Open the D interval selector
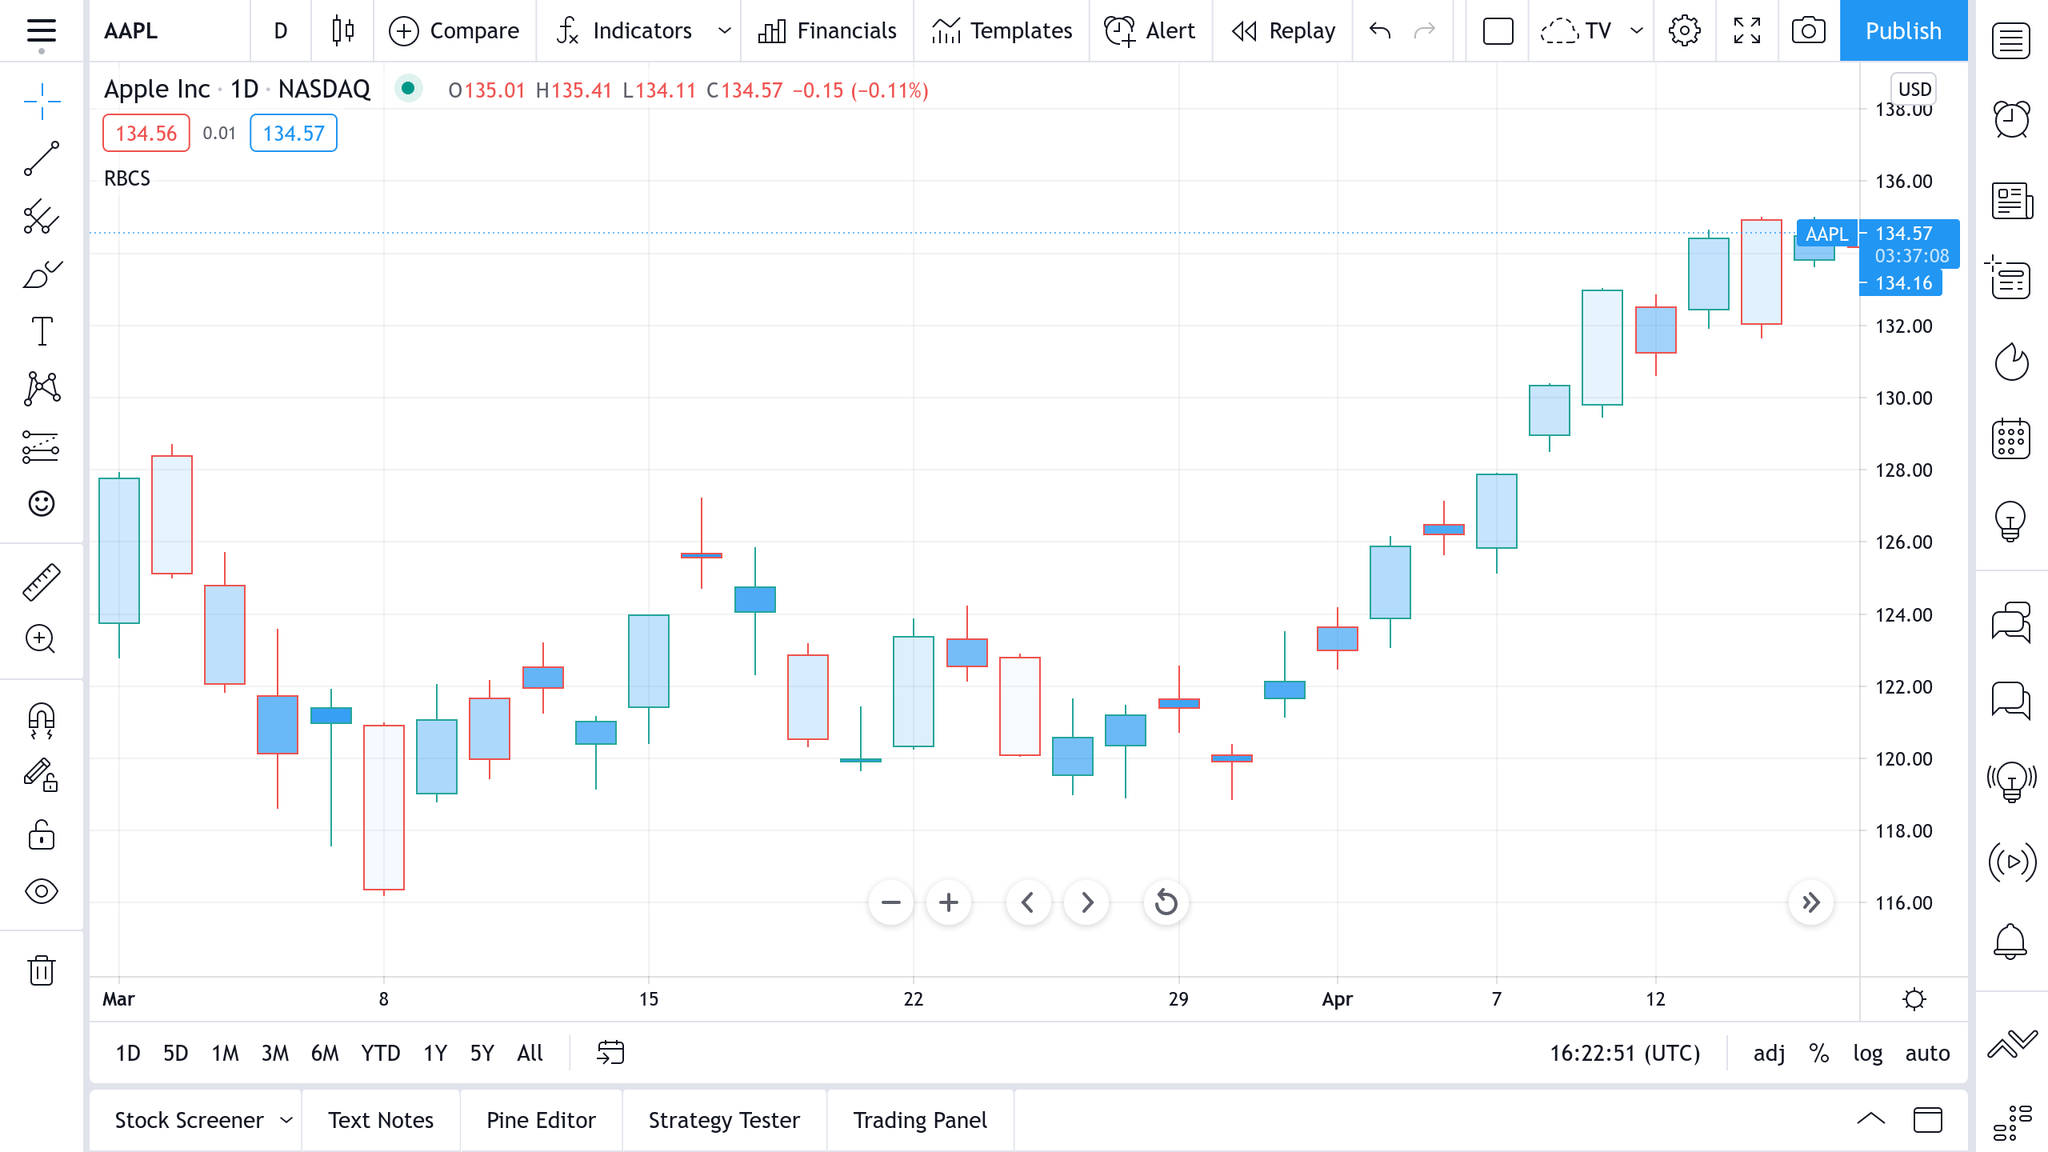Image resolution: width=2048 pixels, height=1152 pixels. [281, 31]
